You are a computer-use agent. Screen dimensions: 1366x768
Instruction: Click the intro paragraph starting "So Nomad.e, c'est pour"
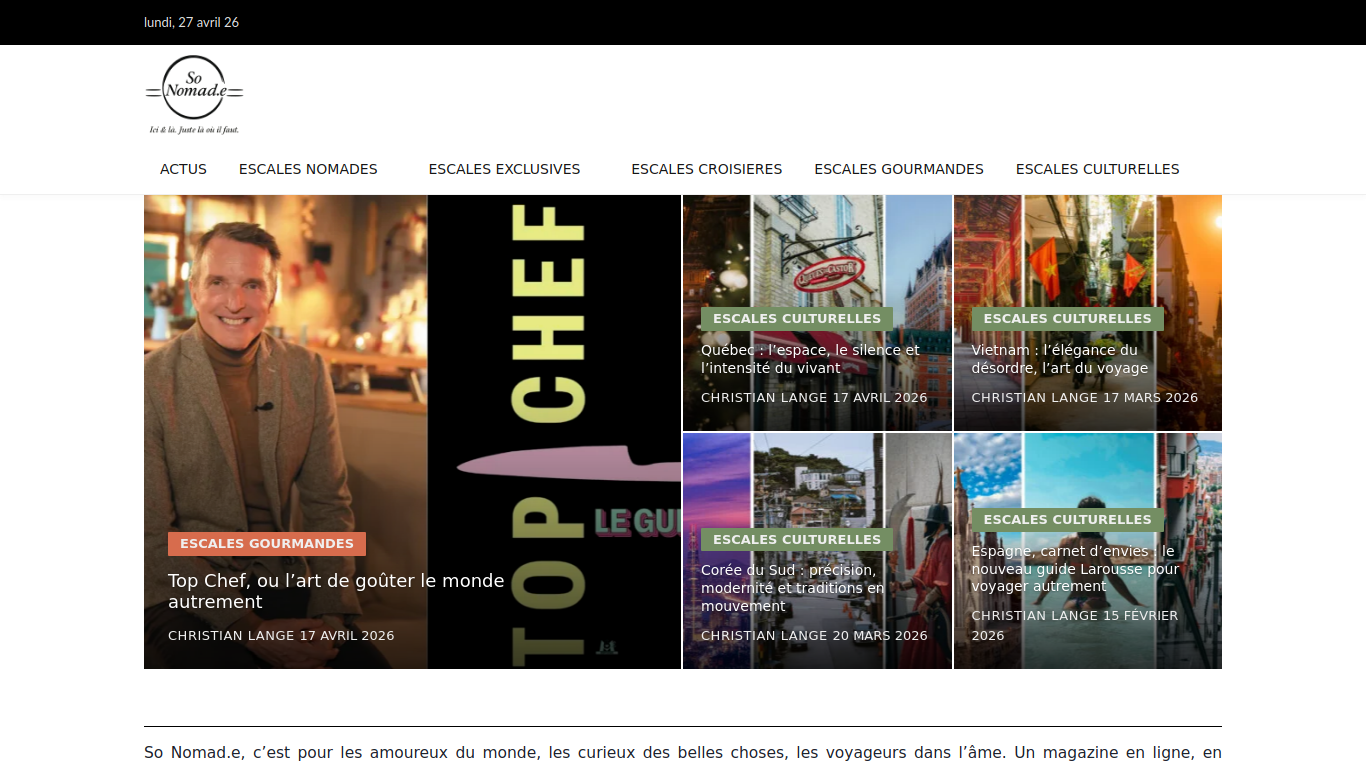click(x=683, y=753)
